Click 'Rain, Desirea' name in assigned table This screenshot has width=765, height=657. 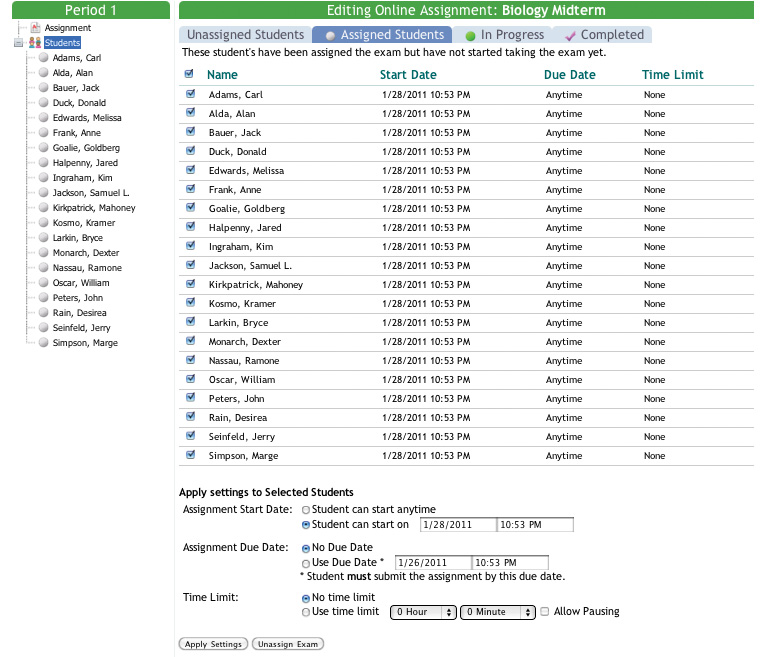coord(238,418)
